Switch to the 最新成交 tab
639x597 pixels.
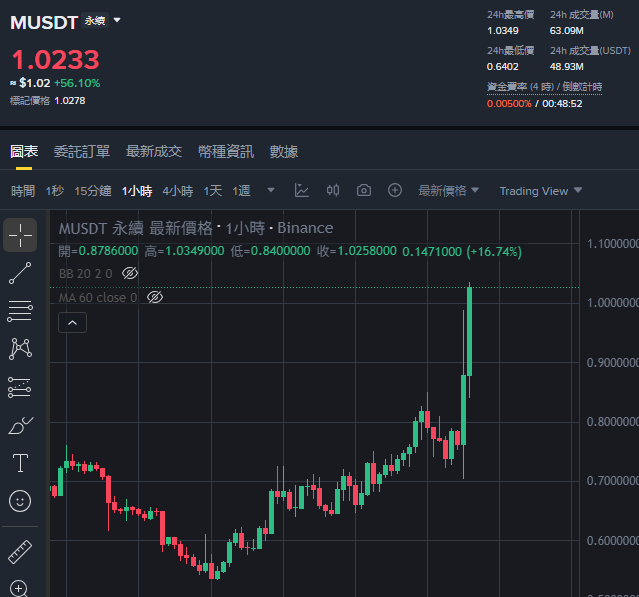click(154, 152)
